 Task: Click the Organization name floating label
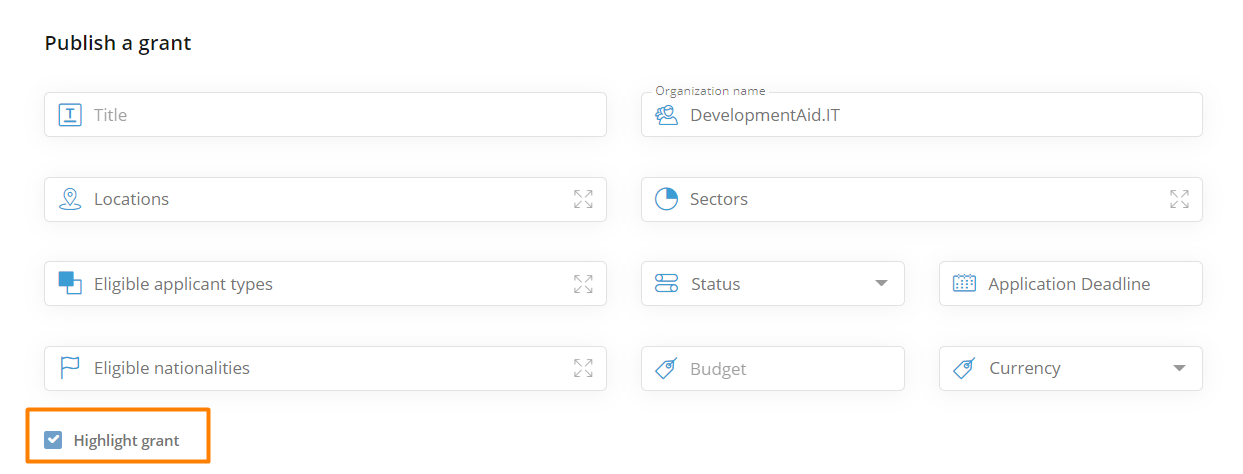point(710,91)
